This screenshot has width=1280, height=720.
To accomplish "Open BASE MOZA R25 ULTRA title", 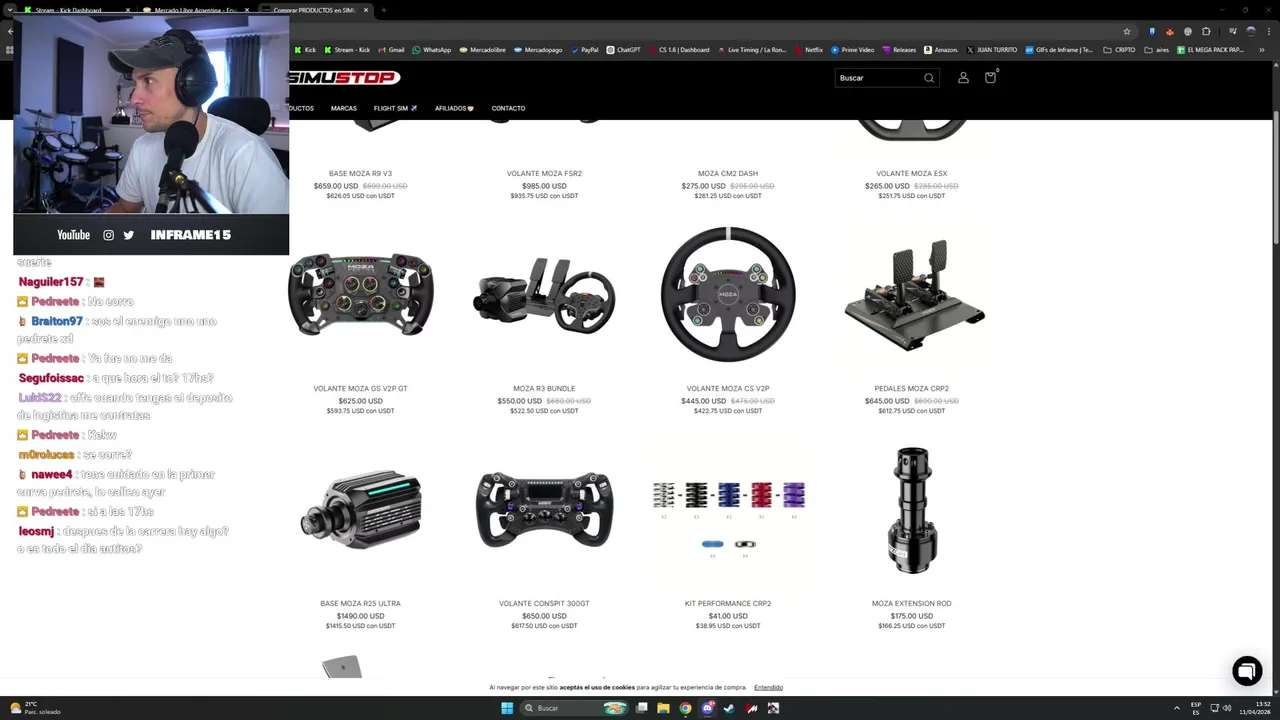I will [x=360, y=603].
